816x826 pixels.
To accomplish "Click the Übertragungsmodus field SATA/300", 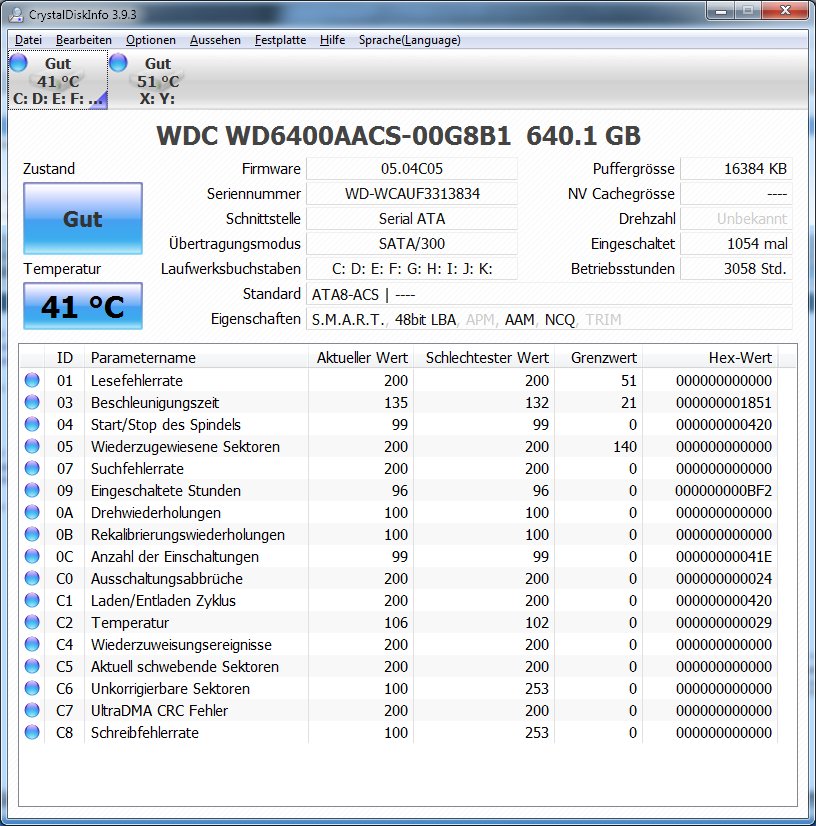I will [x=412, y=244].
